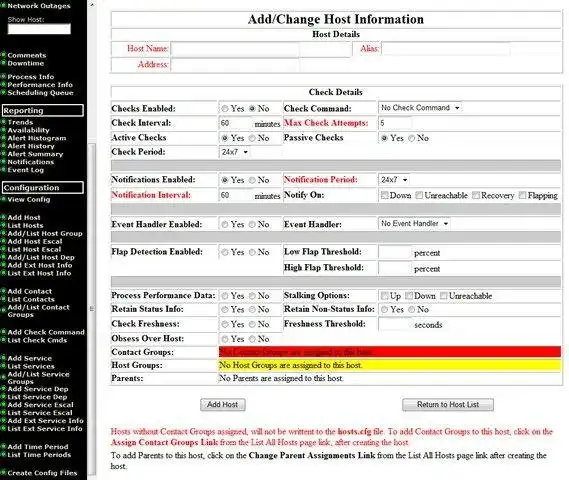Viewport: 569px width, 480px height.
Task: Focus the Alias input field
Action: pyautogui.click(x=446, y=49)
